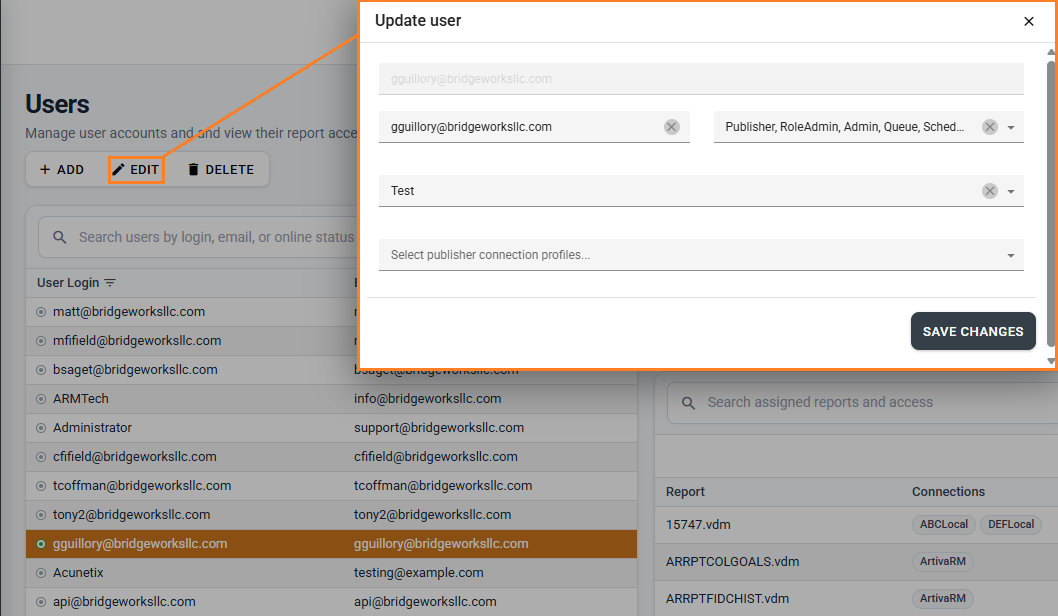Select radio for bsaget@bridgeworksllc.com
The width and height of the screenshot is (1058, 616).
click(41, 370)
